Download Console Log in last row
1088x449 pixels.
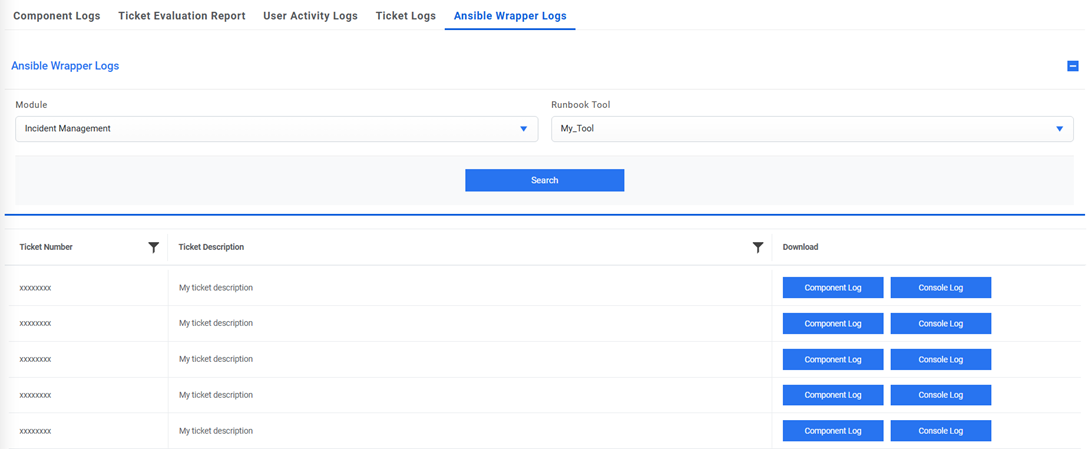click(x=940, y=431)
